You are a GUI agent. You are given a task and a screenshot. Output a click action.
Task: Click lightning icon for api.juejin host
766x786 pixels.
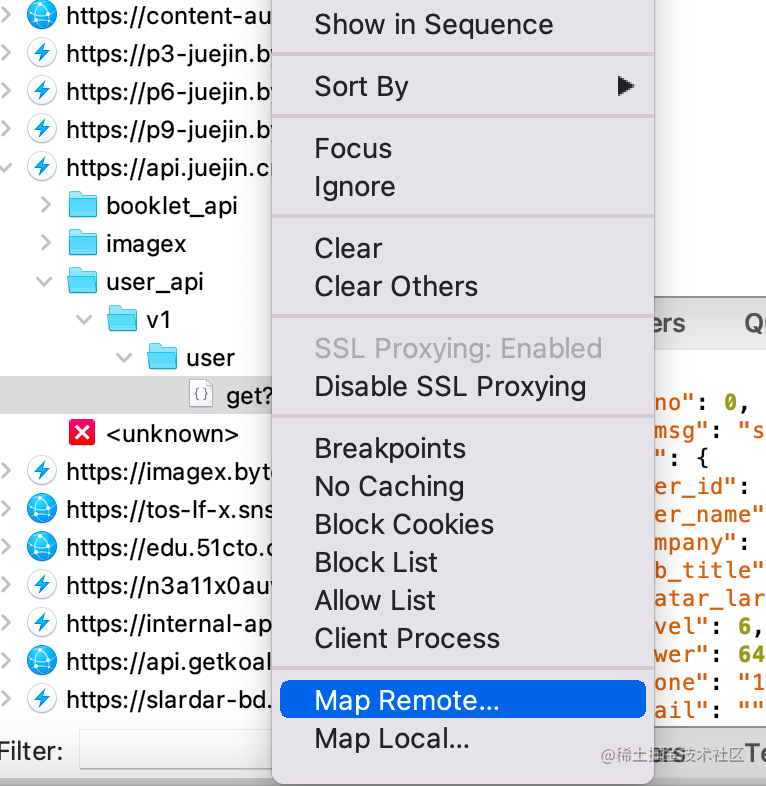pyautogui.click(x=42, y=167)
